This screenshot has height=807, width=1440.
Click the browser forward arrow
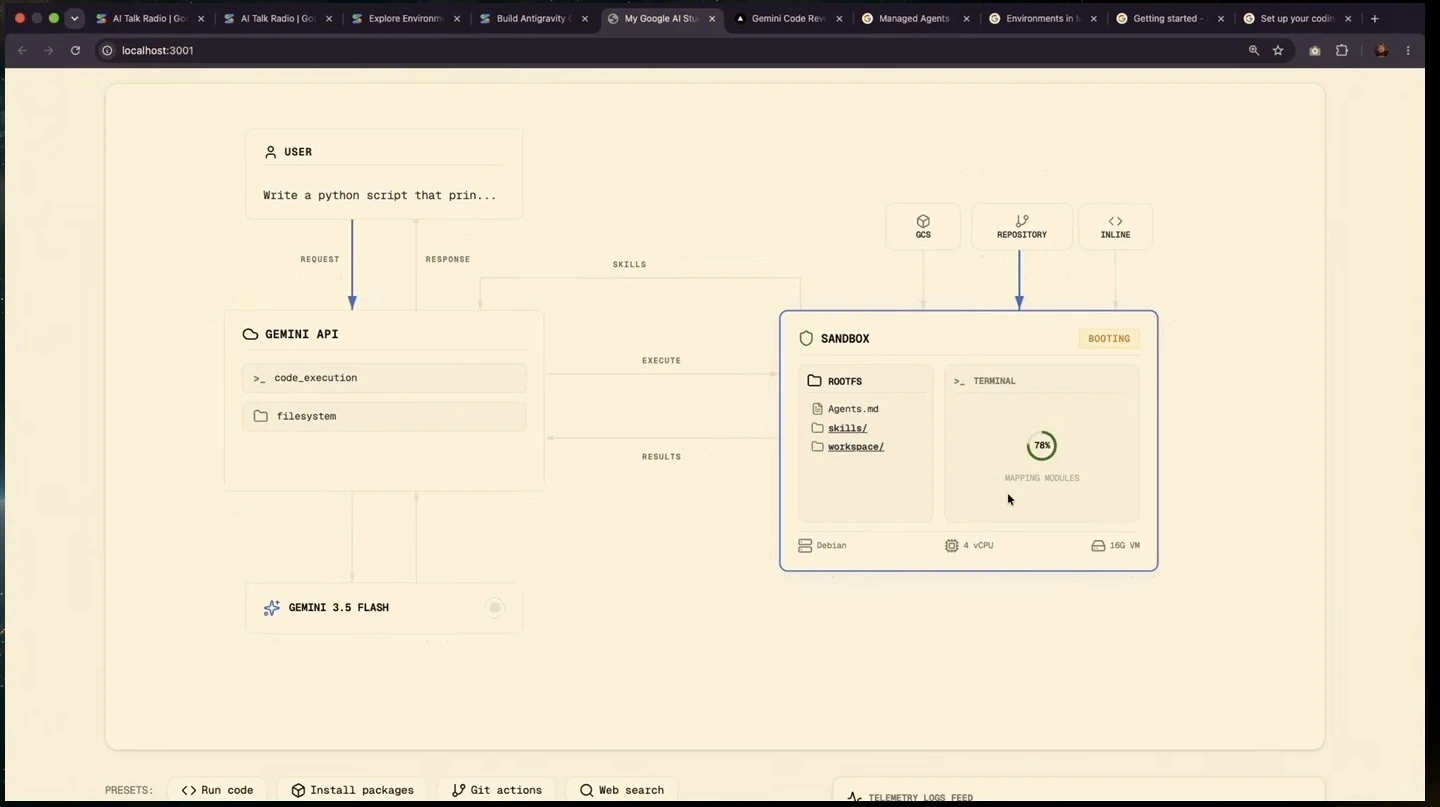(48, 50)
